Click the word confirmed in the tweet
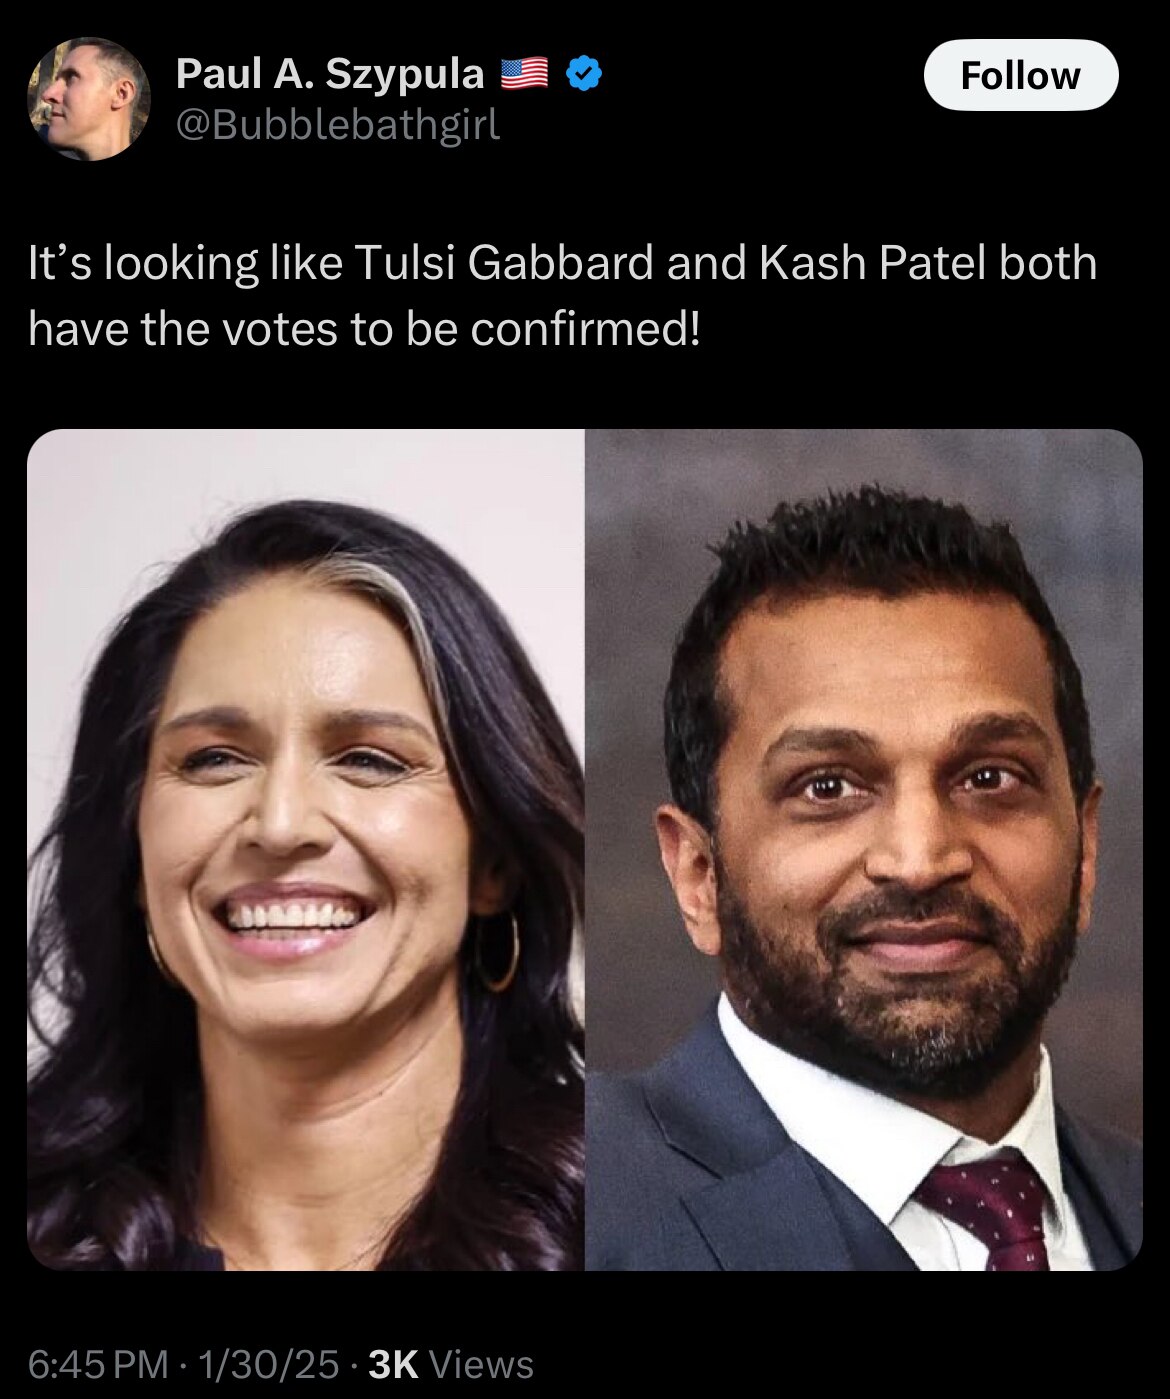 coord(584,329)
